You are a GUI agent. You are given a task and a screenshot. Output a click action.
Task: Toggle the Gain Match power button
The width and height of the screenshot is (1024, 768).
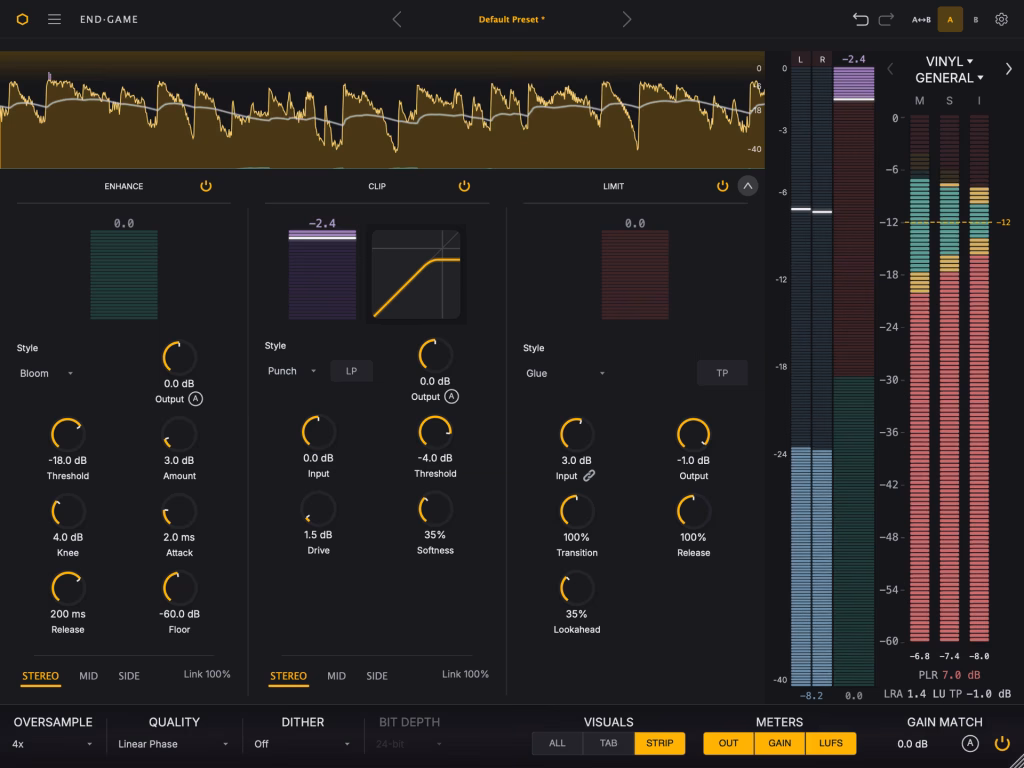tap(1001, 744)
